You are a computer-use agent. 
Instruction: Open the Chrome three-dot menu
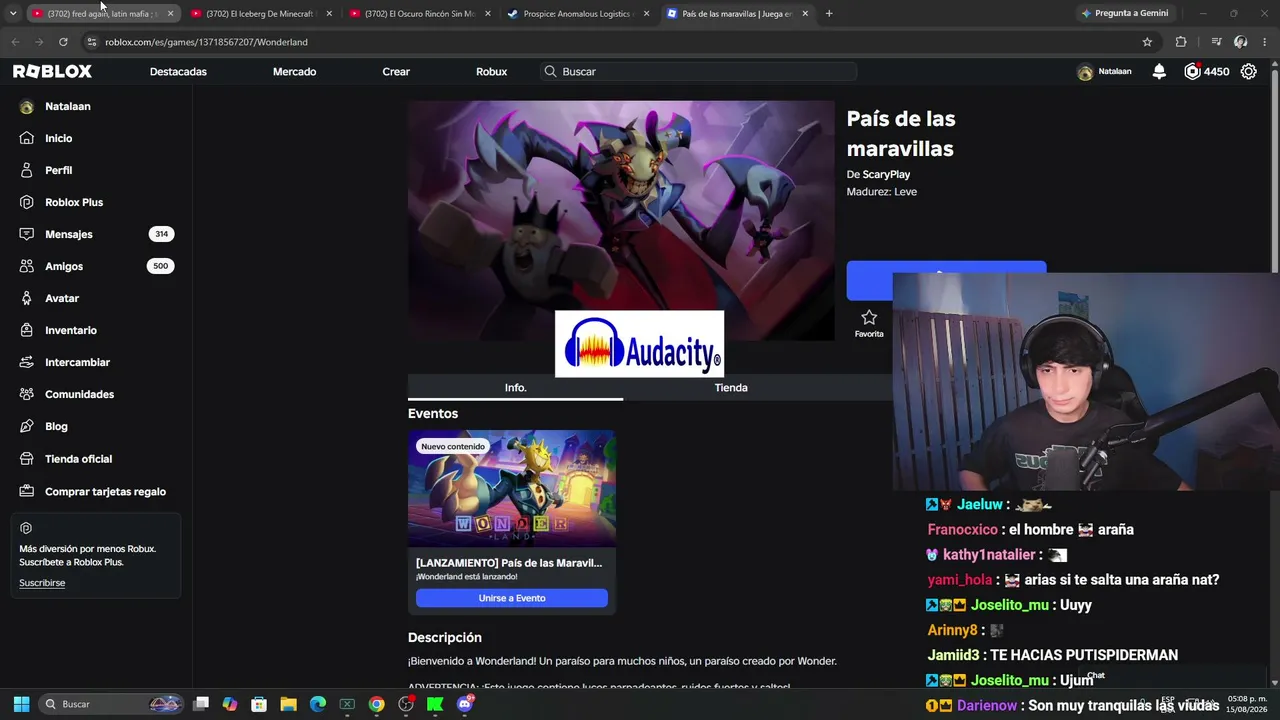click(x=1265, y=42)
